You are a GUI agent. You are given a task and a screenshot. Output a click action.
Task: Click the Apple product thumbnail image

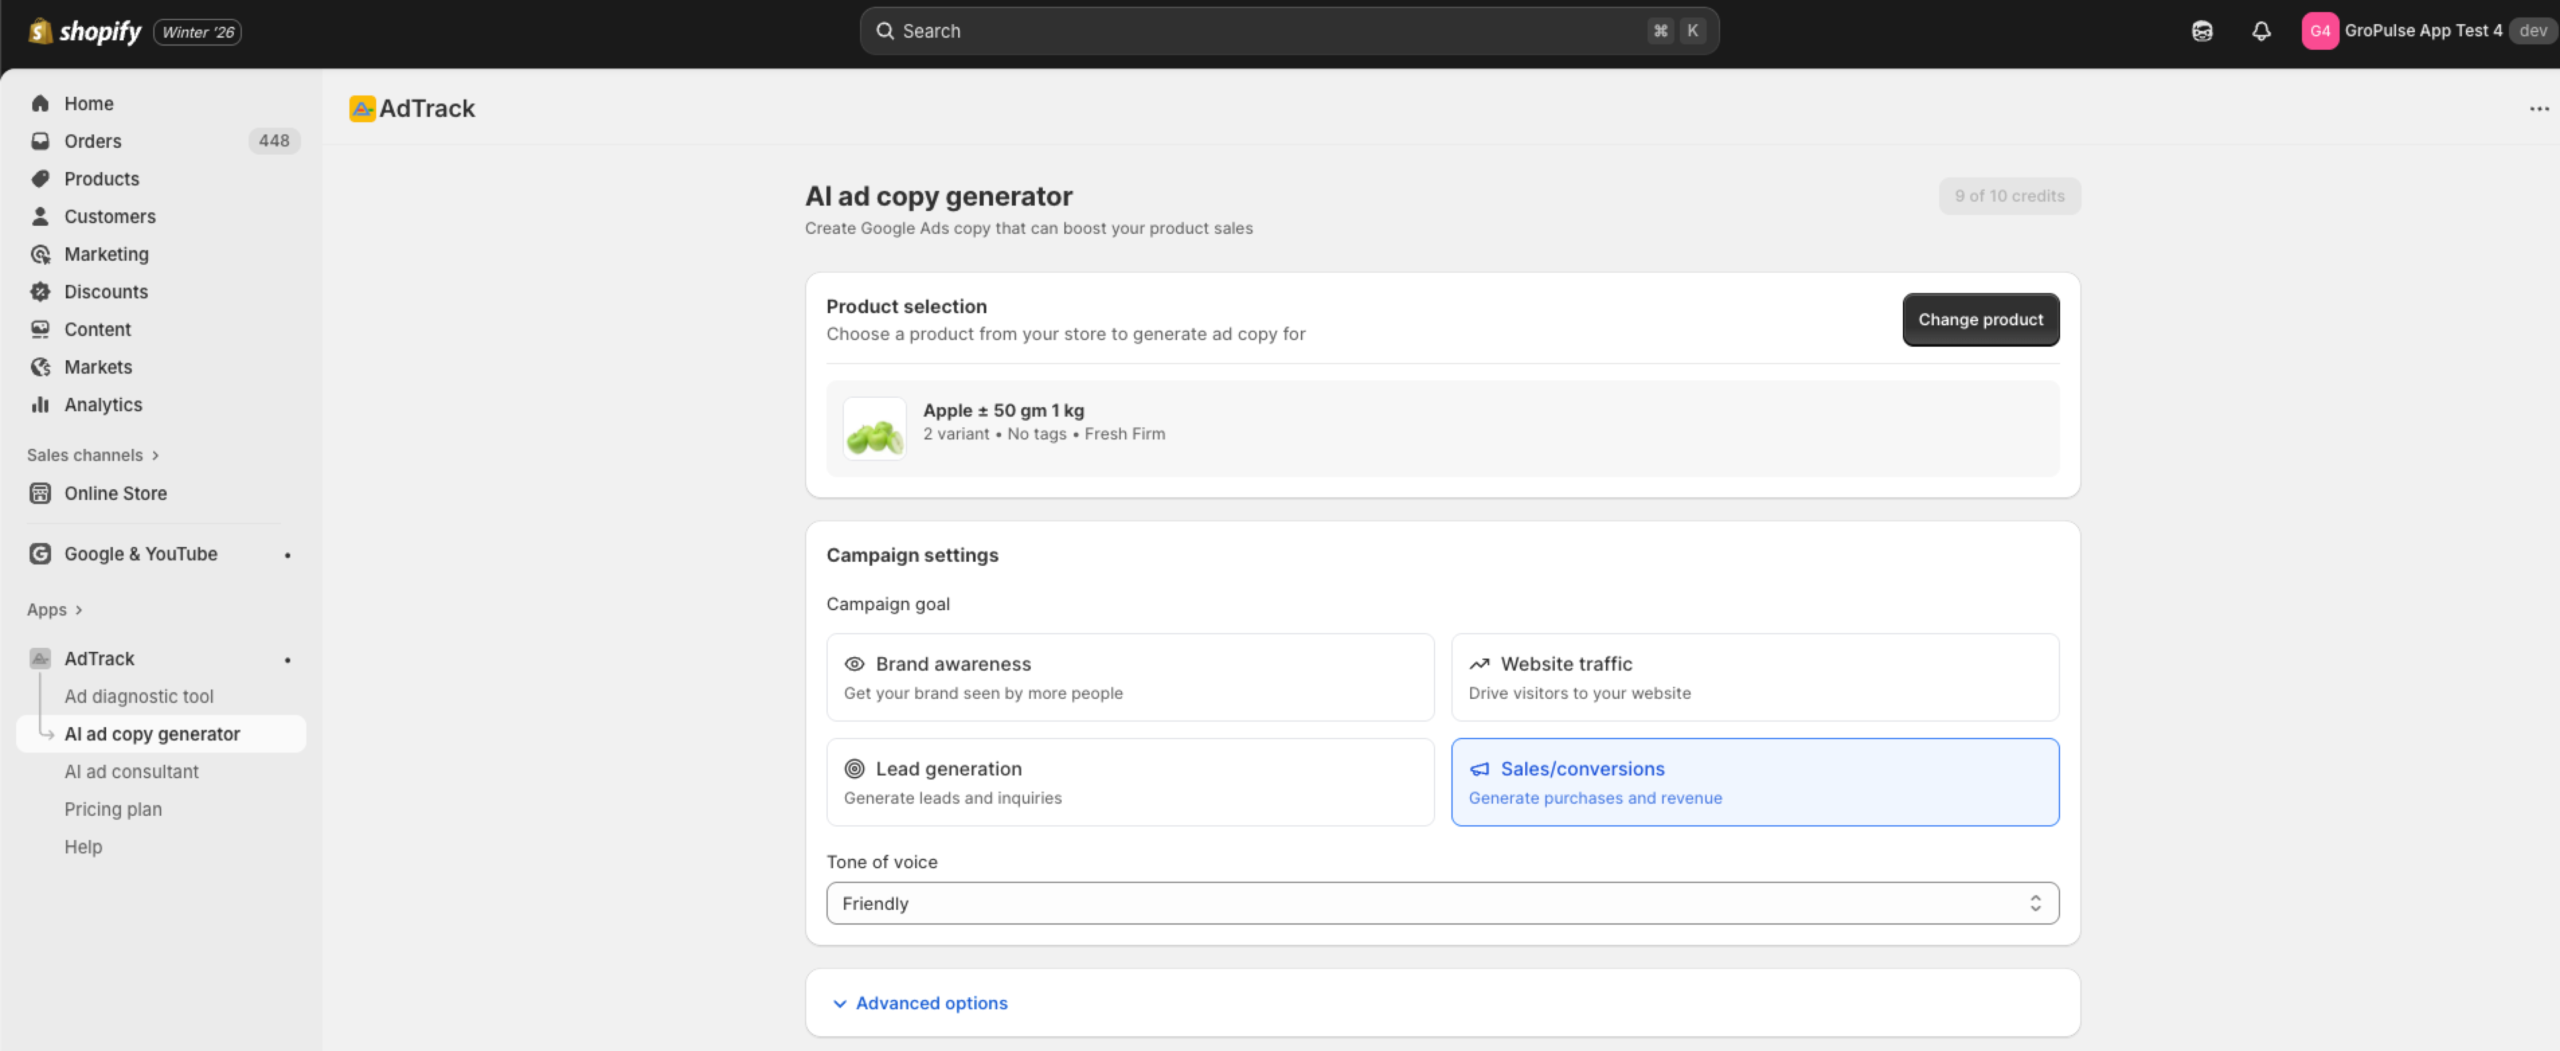click(x=875, y=429)
